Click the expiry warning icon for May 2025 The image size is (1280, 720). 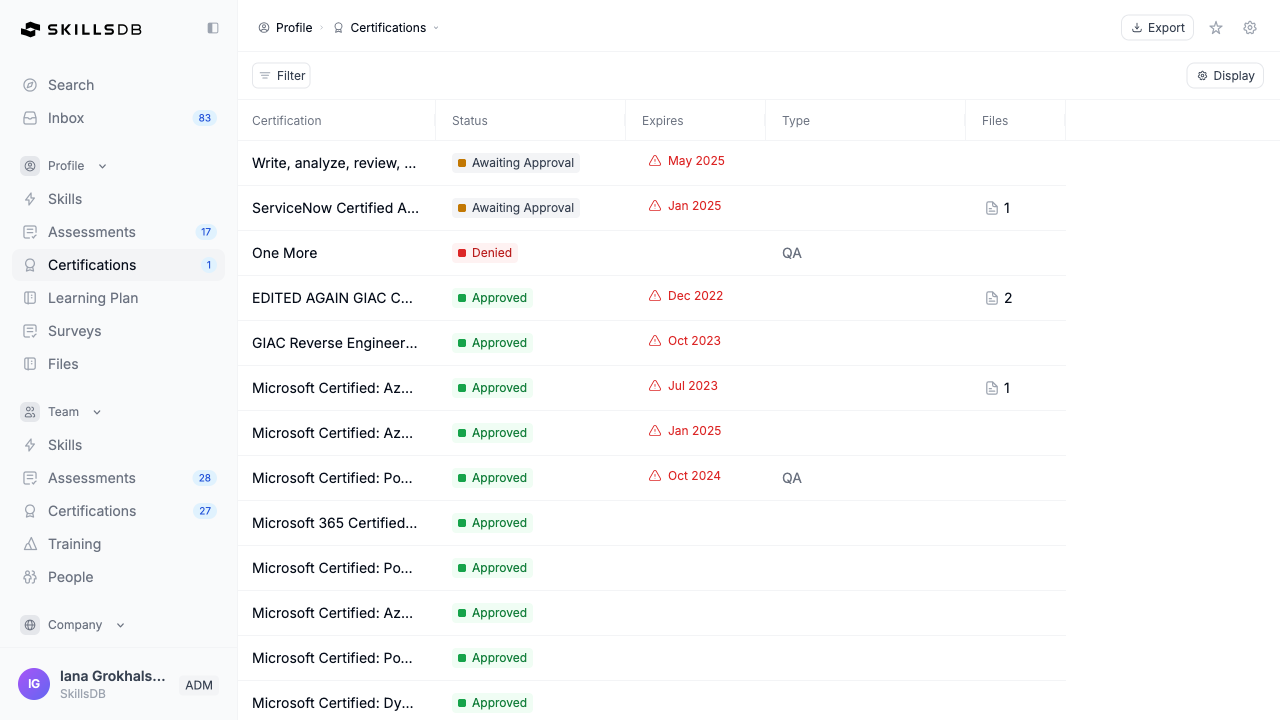[655, 161]
